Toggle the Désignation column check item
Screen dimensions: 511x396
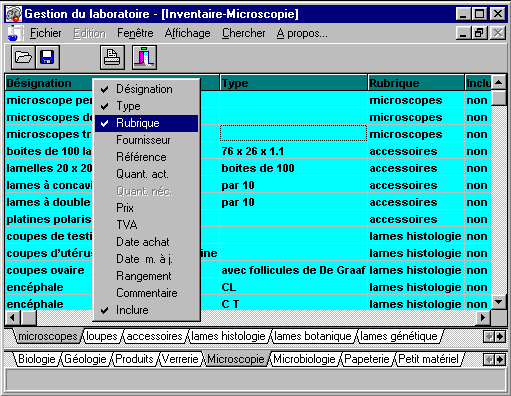click(x=146, y=89)
